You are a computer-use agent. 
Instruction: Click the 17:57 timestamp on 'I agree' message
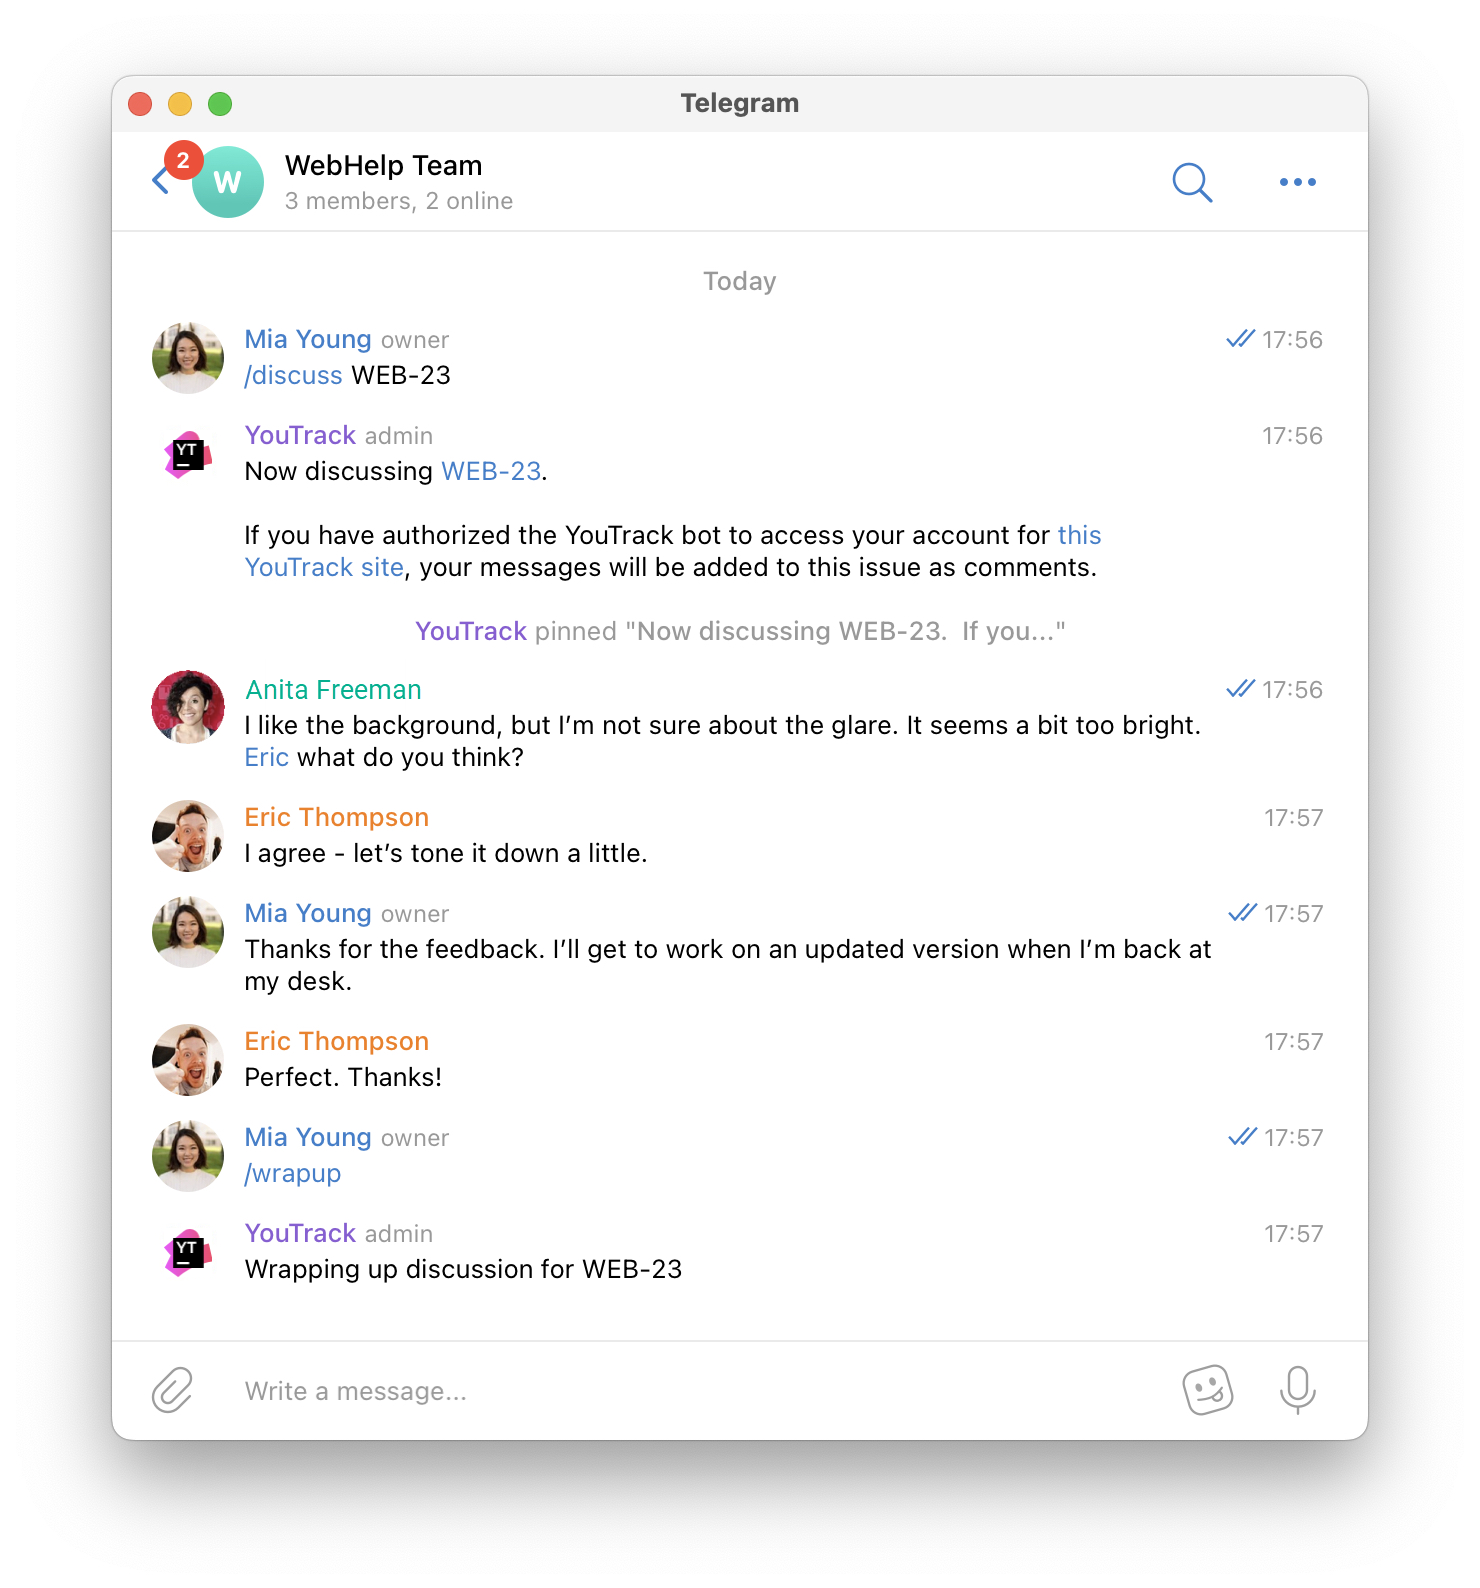[x=1293, y=818]
